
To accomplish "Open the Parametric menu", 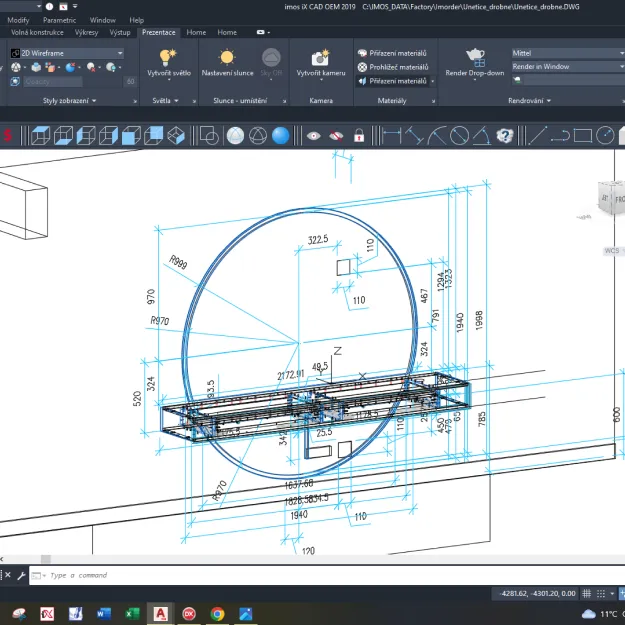I will [x=59, y=20].
